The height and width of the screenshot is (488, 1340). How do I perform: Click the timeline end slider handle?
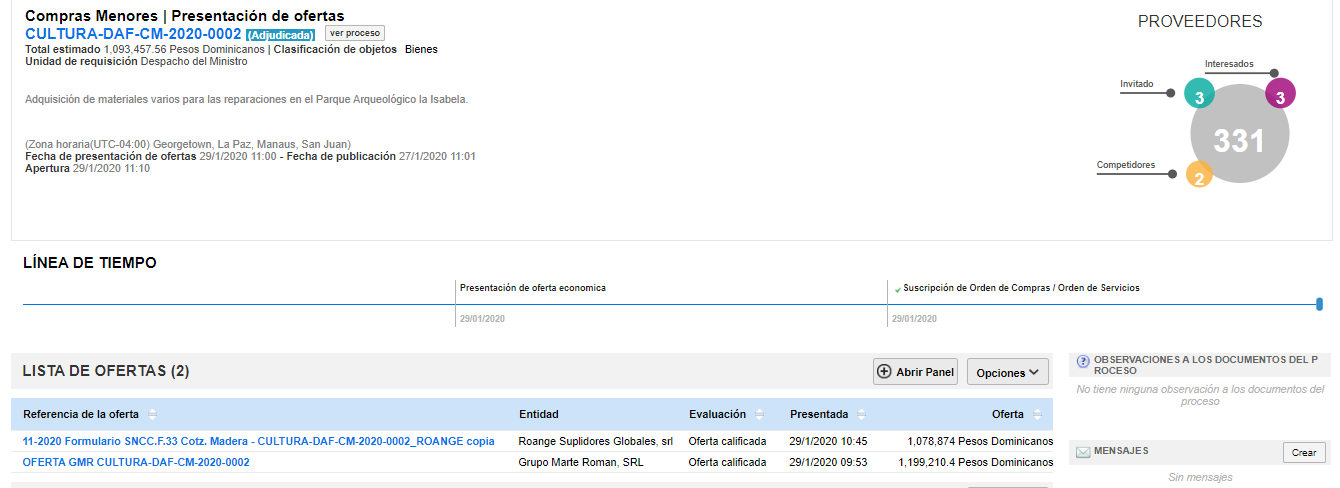click(x=1319, y=304)
